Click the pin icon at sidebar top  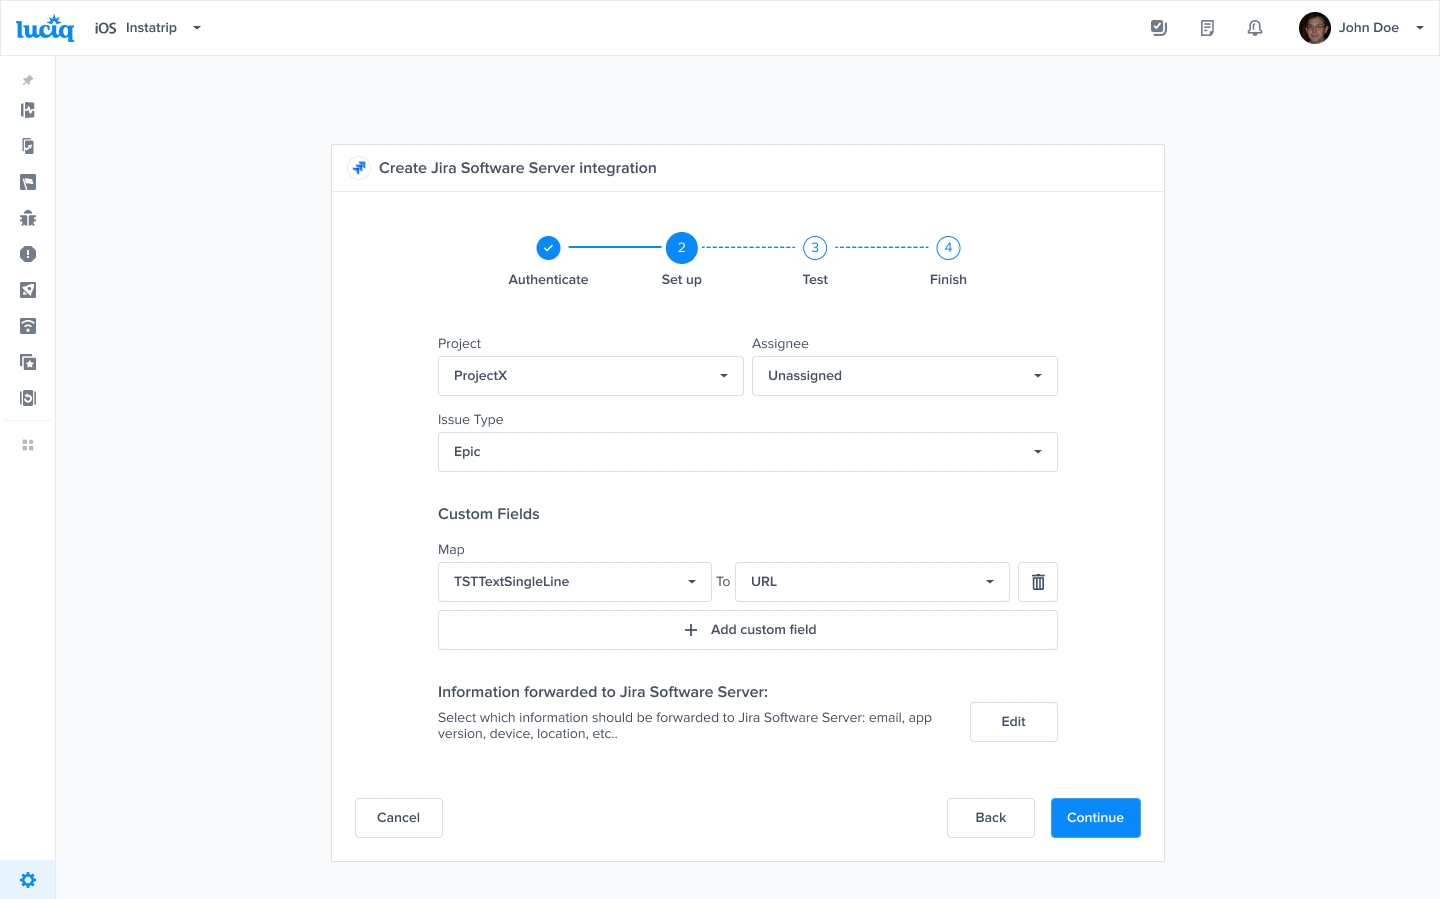(x=28, y=80)
